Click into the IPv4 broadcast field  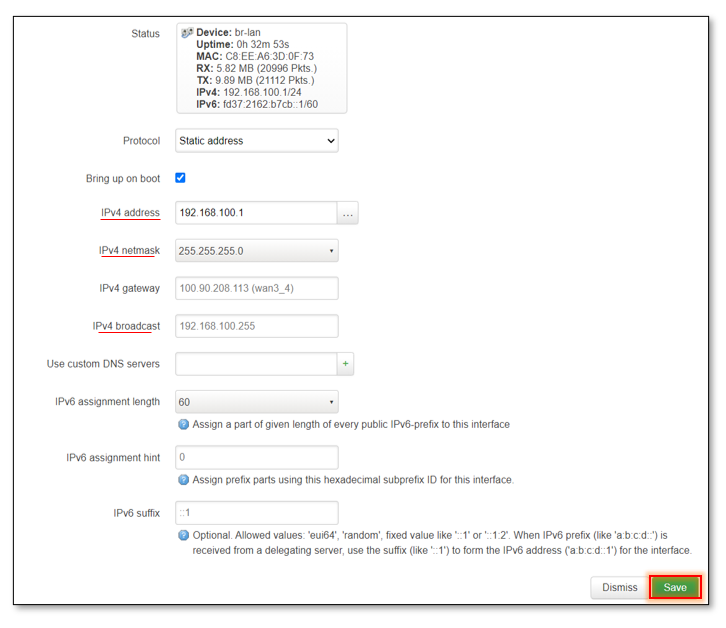click(257, 326)
